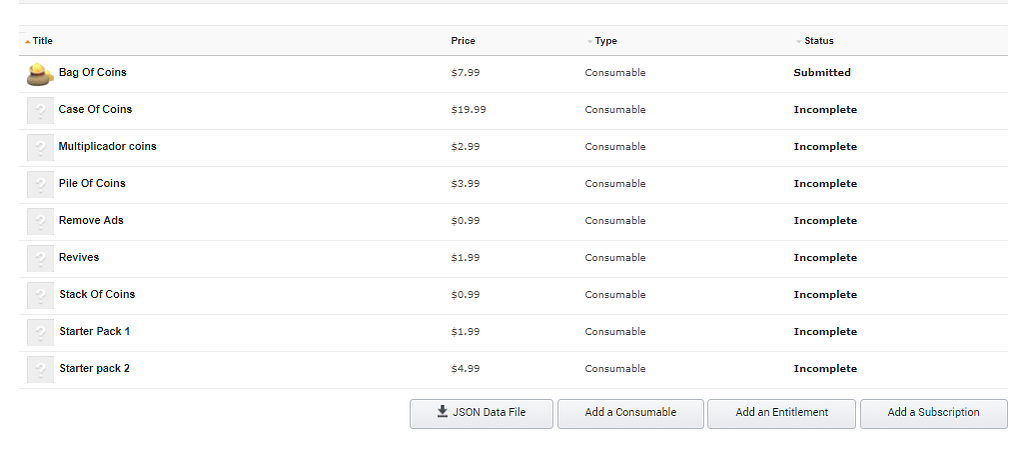The image size is (1024, 455).
Task: Open the Remove Ads item
Action: 91,221
